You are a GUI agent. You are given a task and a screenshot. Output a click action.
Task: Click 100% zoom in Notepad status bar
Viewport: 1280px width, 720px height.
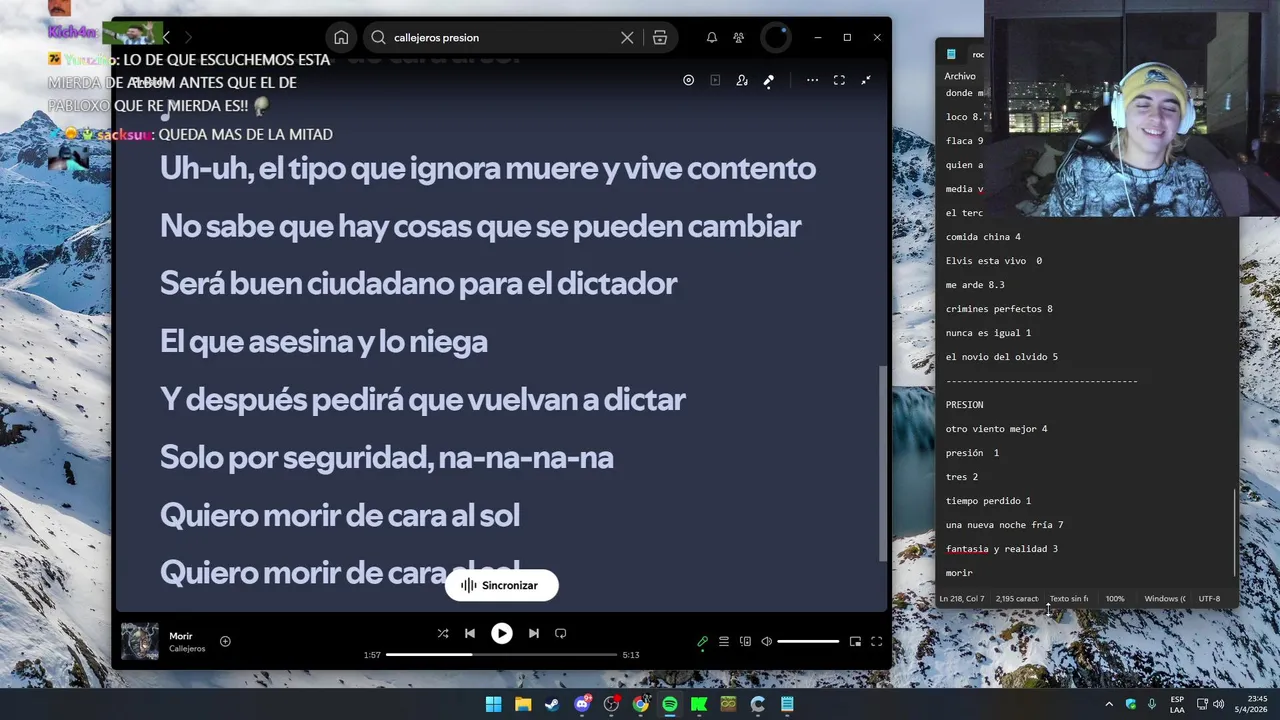coord(1114,599)
